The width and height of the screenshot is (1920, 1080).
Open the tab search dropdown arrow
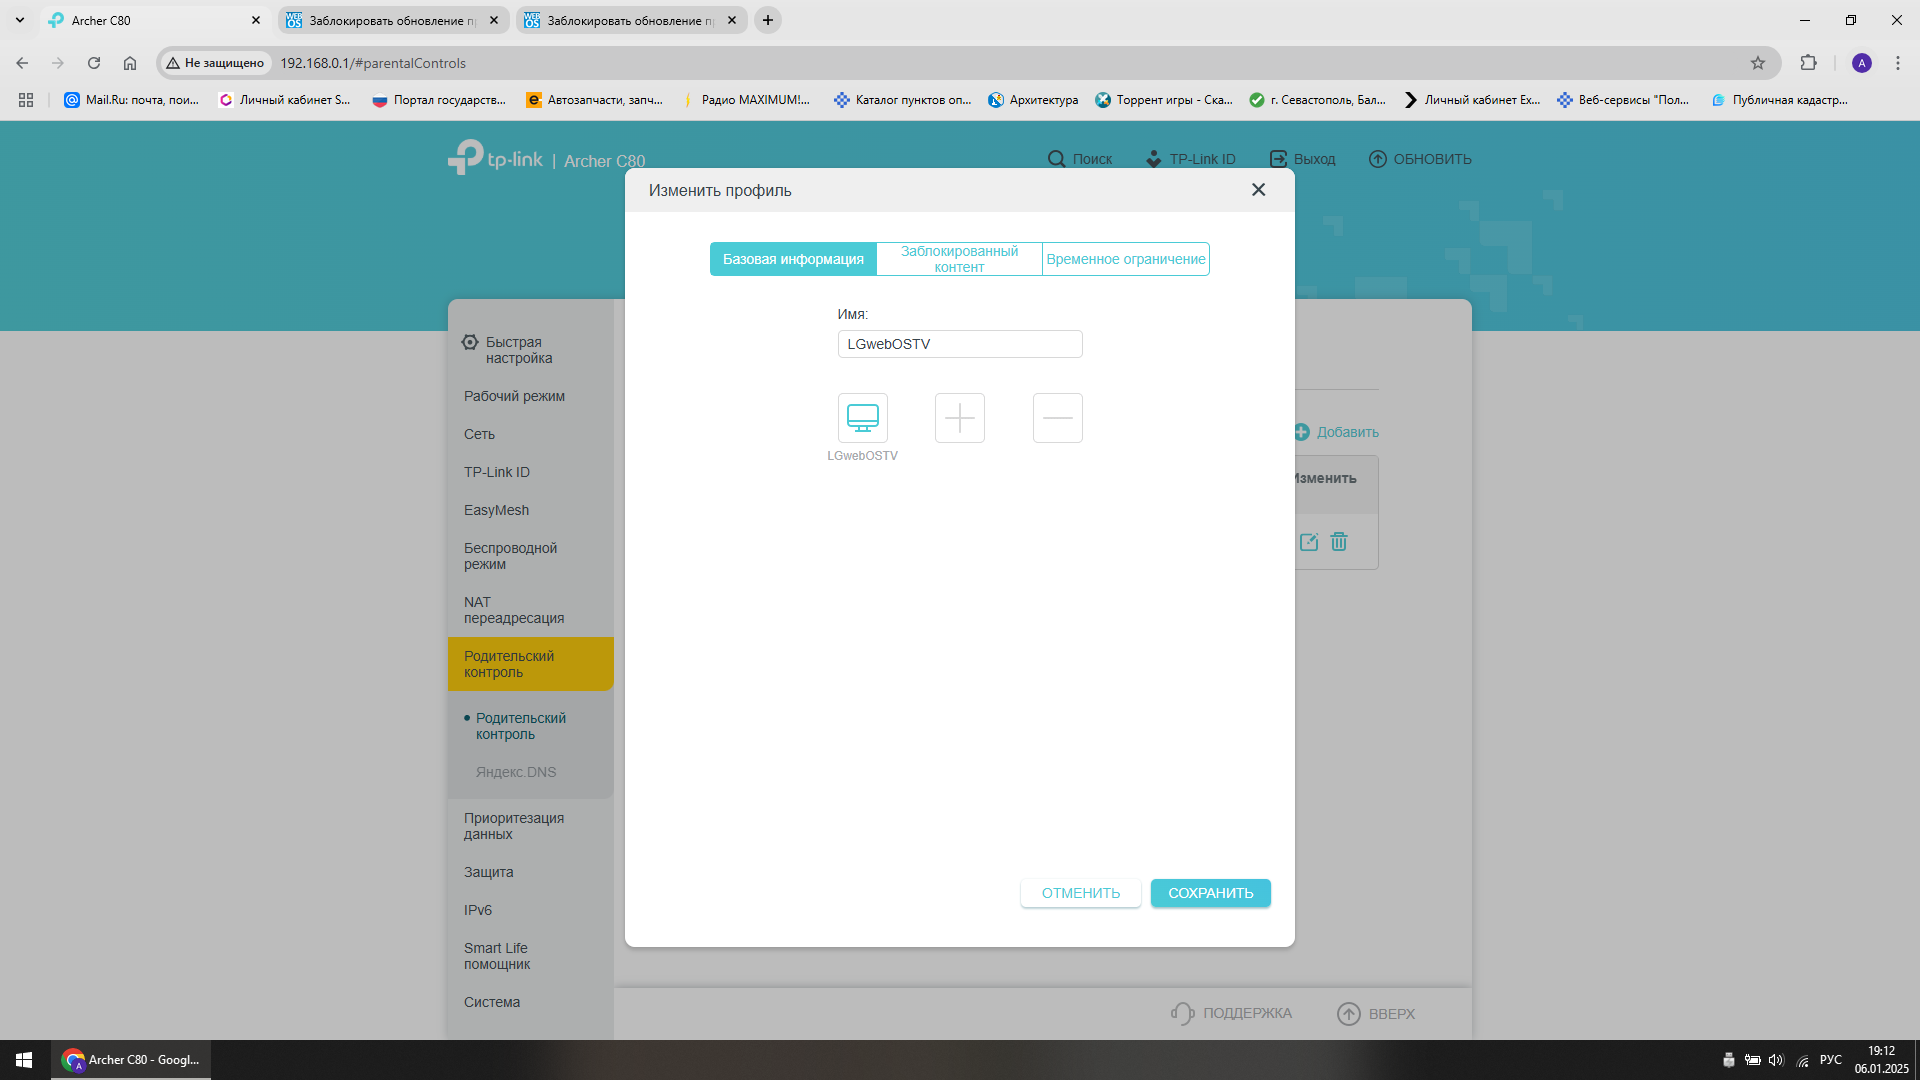[x=20, y=20]
